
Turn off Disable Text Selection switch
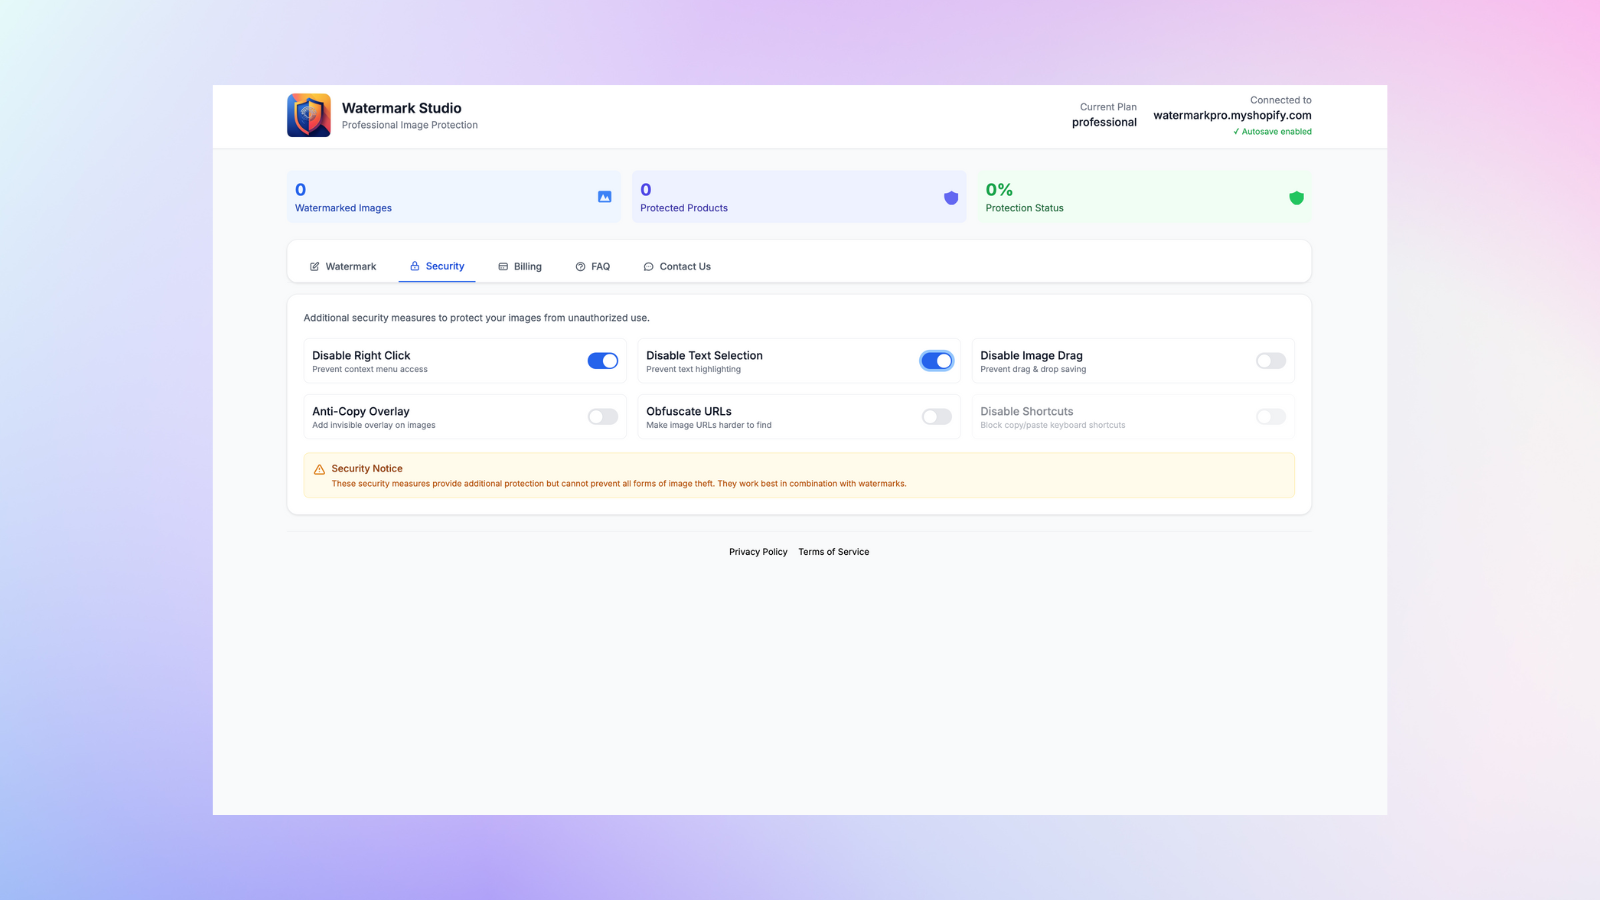pos(936,361)
